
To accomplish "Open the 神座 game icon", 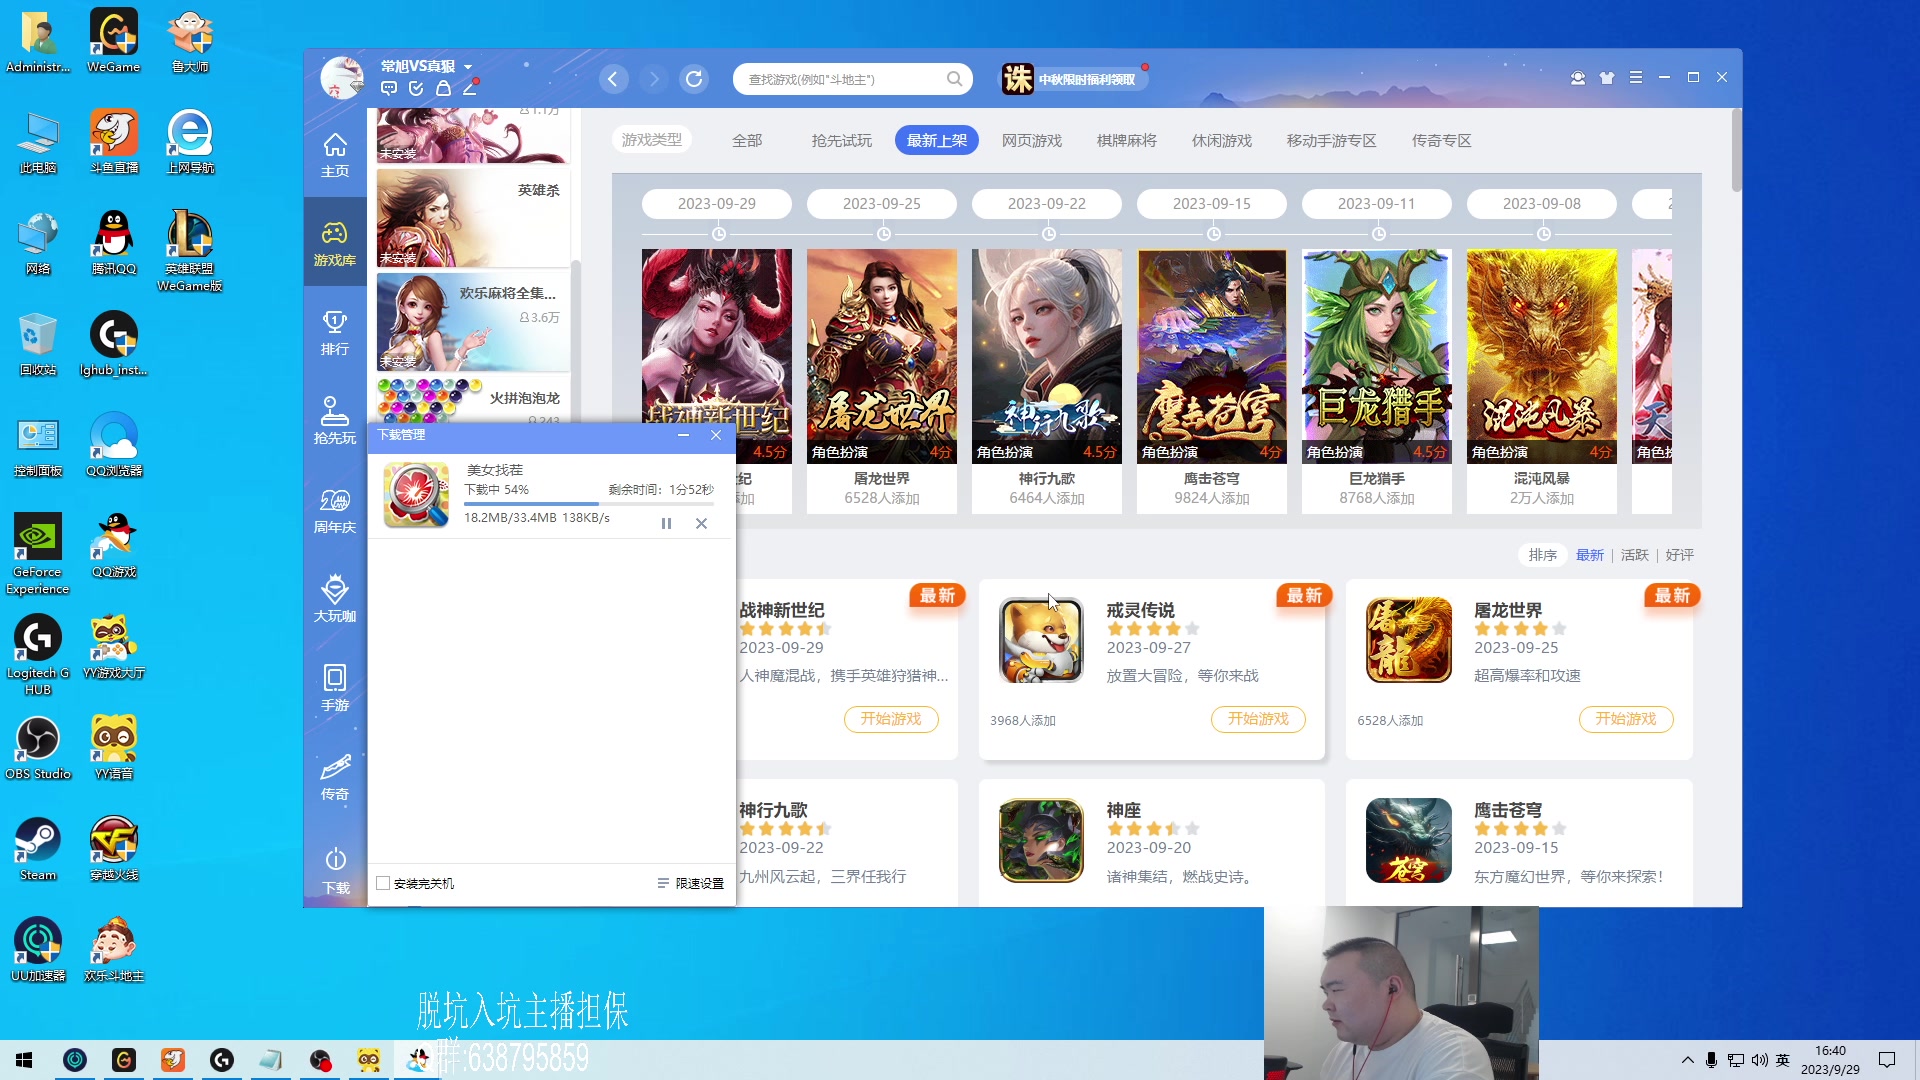I will click(1041, 840).
